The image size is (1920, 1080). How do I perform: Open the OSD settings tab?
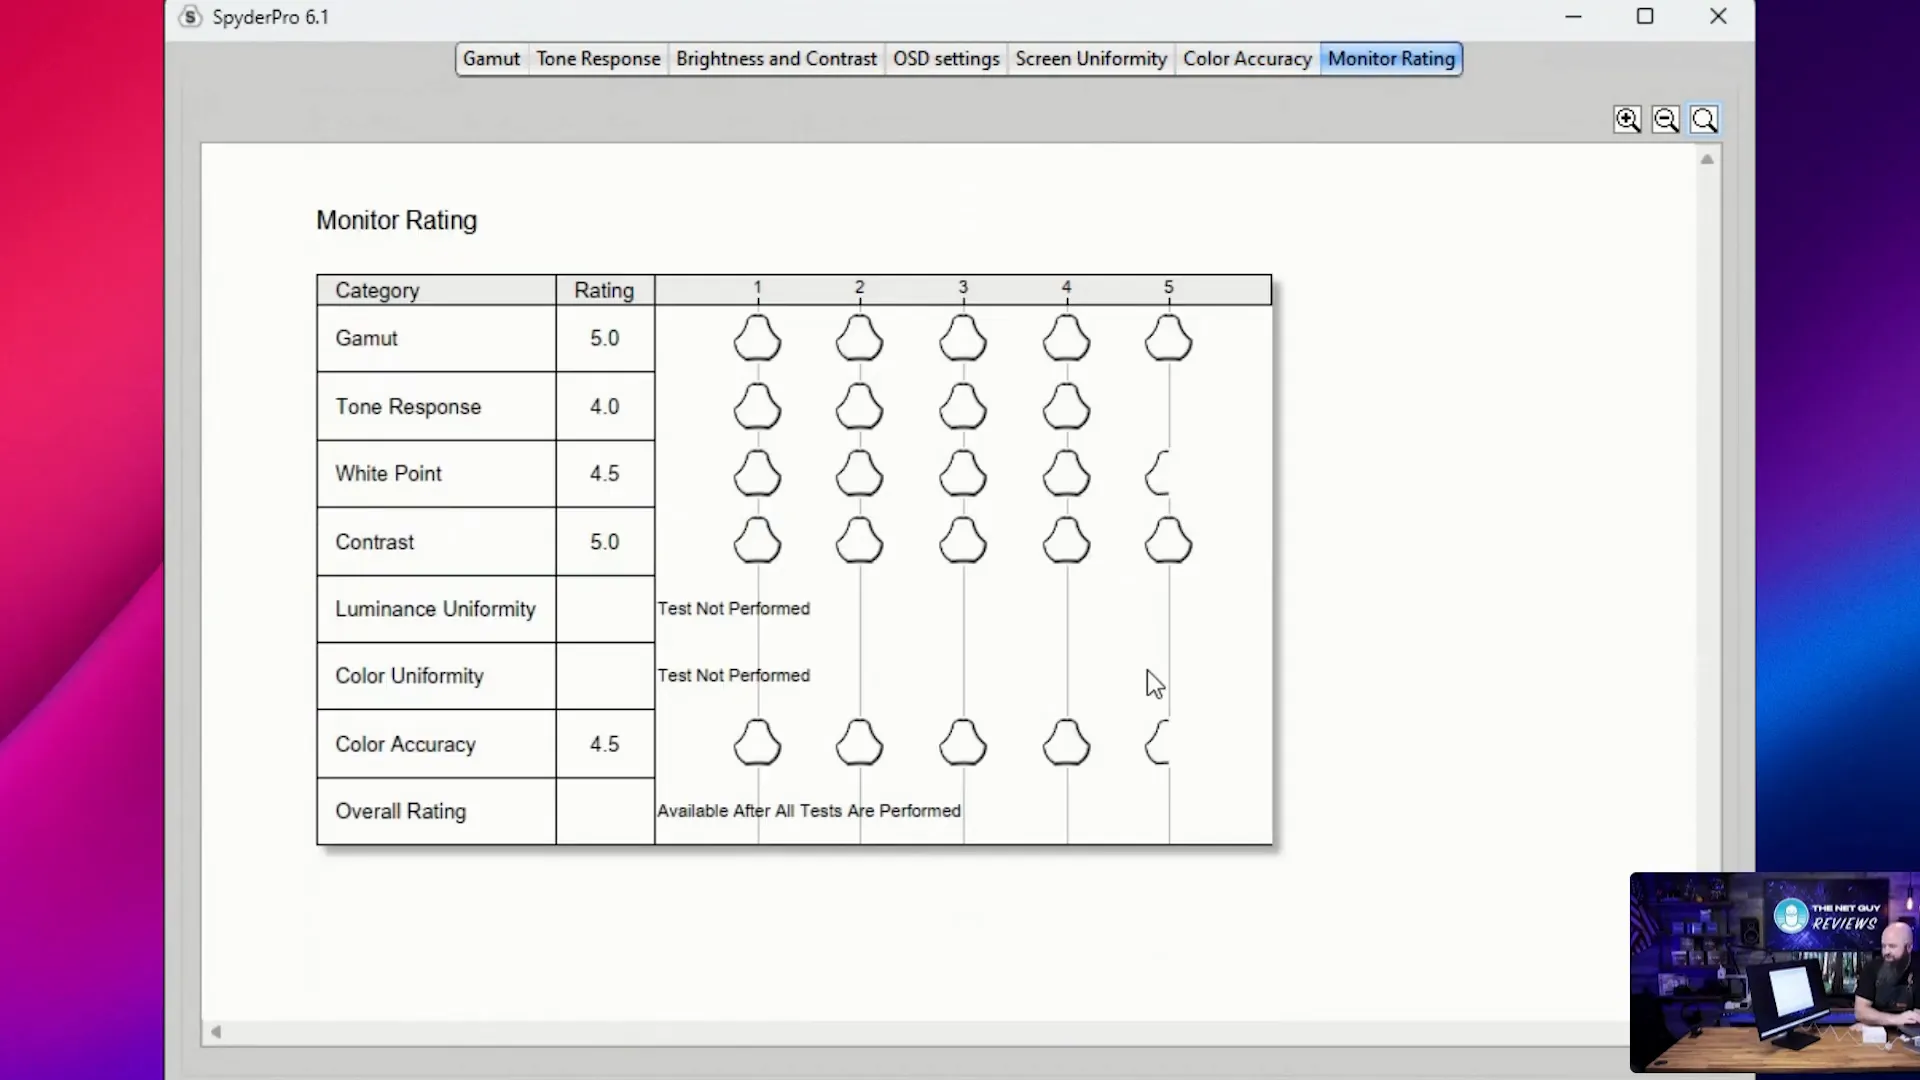[947, 58]
